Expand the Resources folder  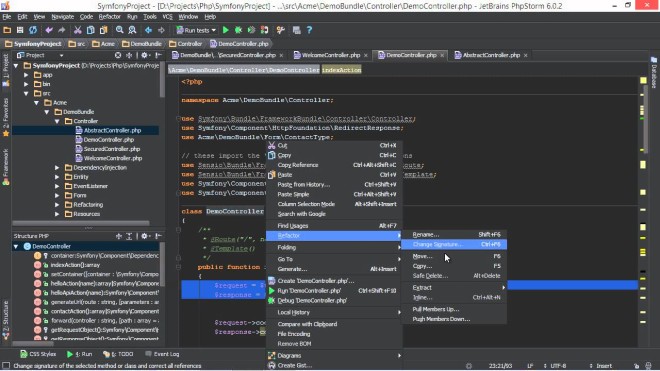tap(57, 214)
